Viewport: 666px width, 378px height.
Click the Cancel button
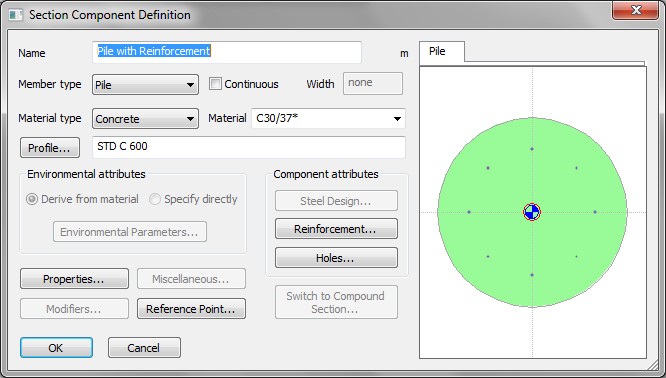(144, 348)
